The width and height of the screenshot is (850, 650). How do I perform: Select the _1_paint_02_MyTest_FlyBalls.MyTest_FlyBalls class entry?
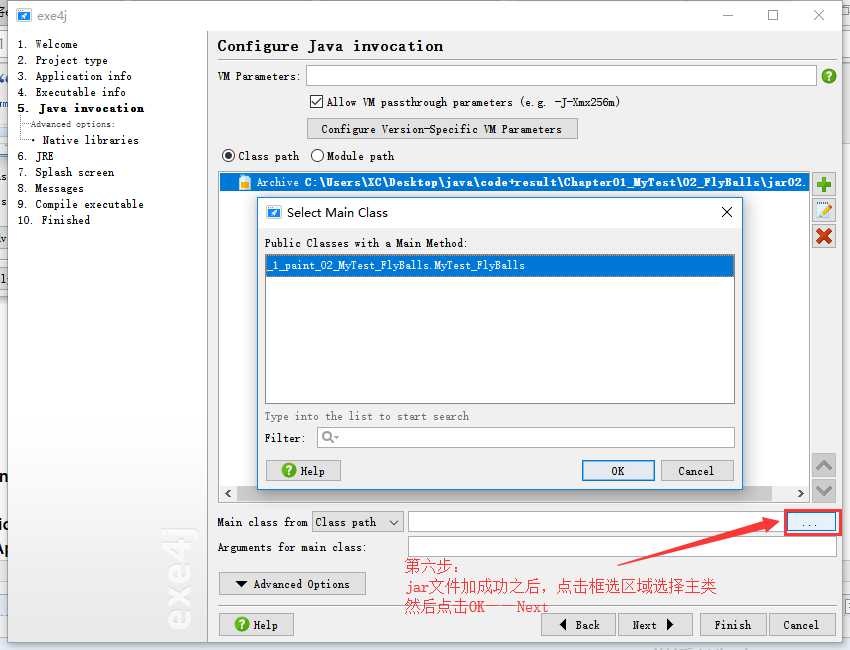500,266
